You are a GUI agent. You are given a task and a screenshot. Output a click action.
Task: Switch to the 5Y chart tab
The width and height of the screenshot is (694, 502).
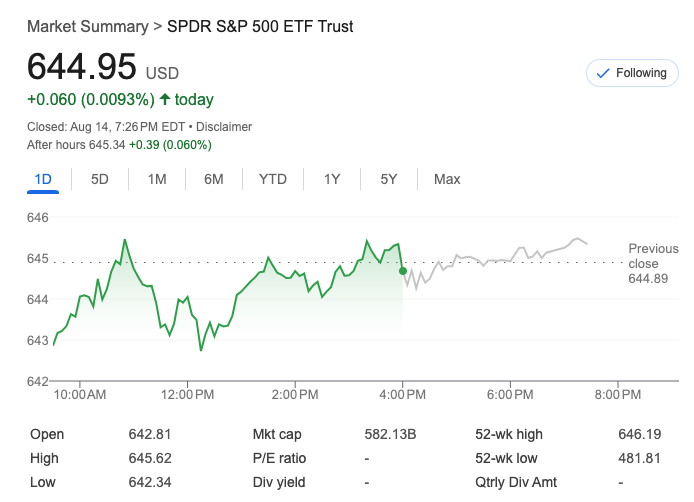389,179
